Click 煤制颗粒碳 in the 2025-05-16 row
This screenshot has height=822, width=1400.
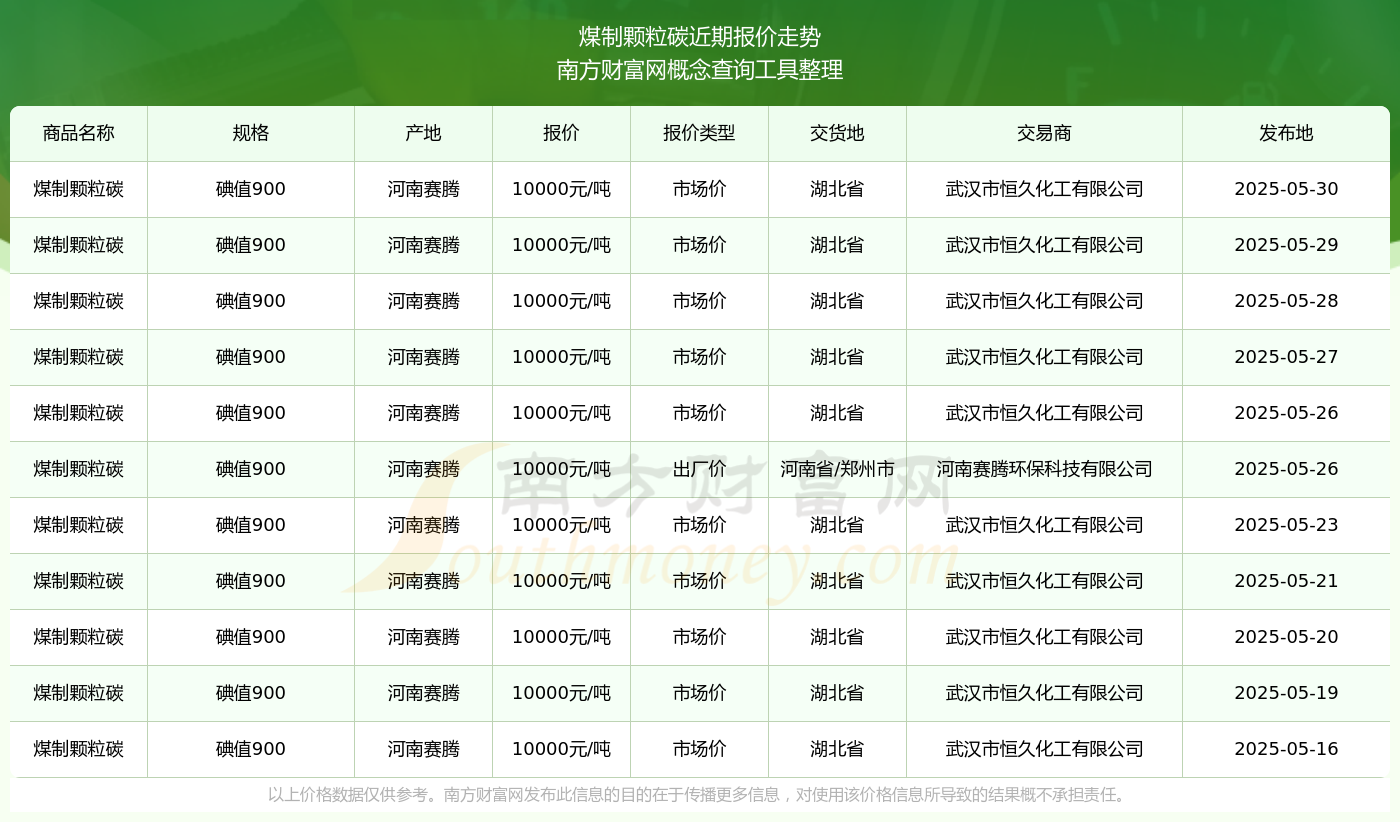[x=79, y=749]
